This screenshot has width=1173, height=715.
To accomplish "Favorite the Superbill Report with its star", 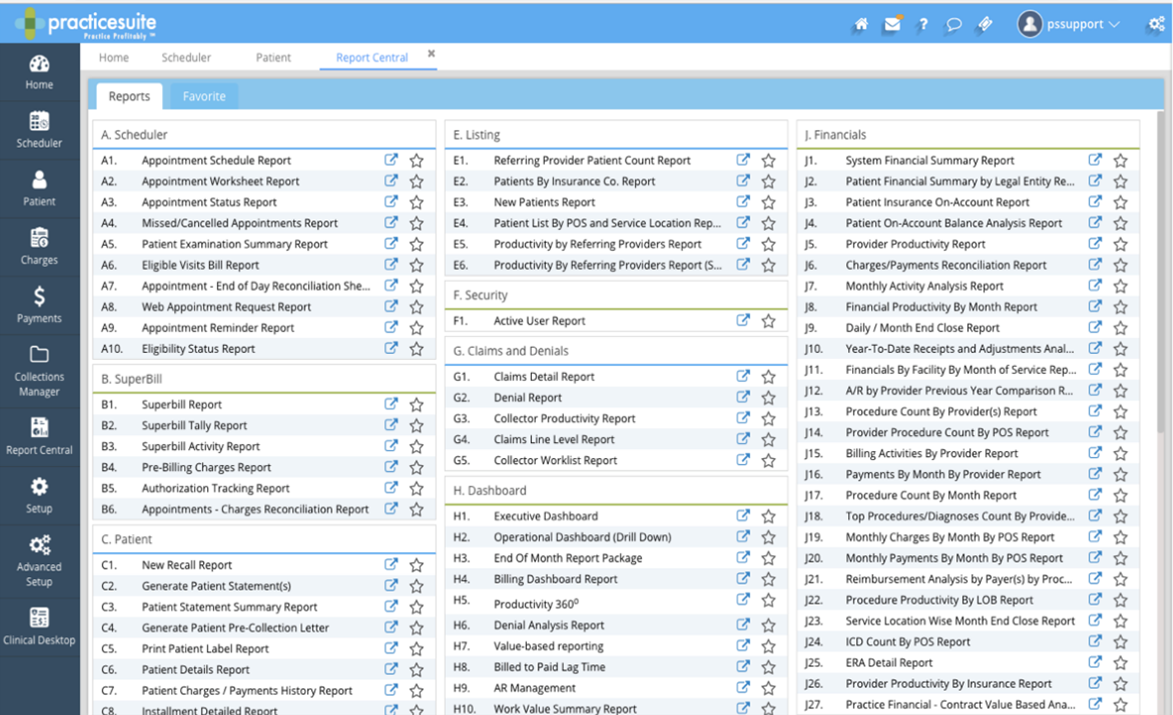I will [416, 404].
